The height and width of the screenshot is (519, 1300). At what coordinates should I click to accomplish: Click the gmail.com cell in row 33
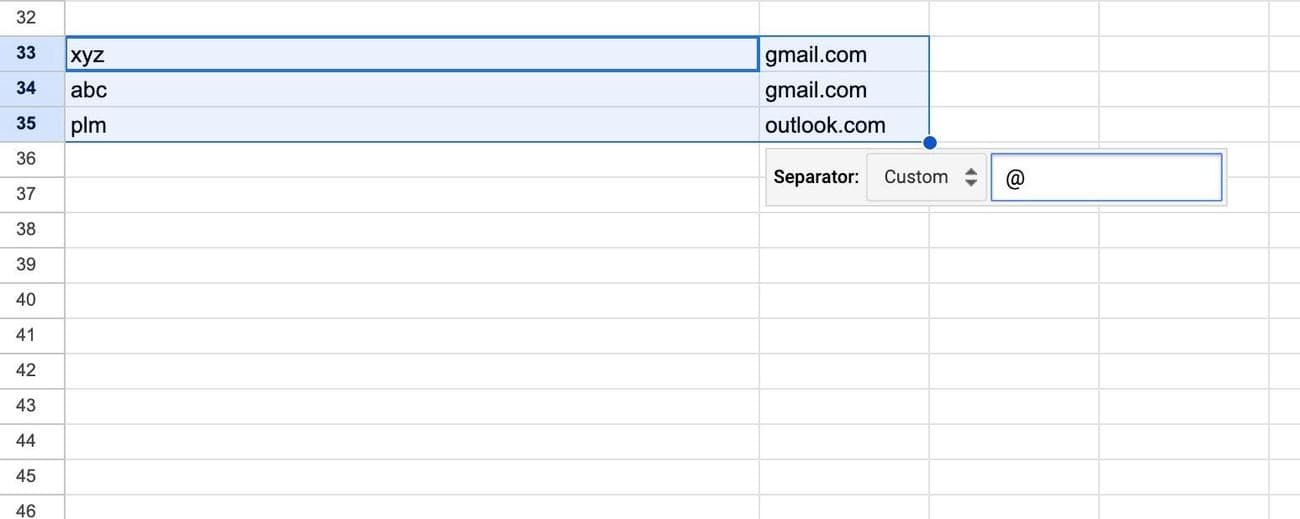843,54
